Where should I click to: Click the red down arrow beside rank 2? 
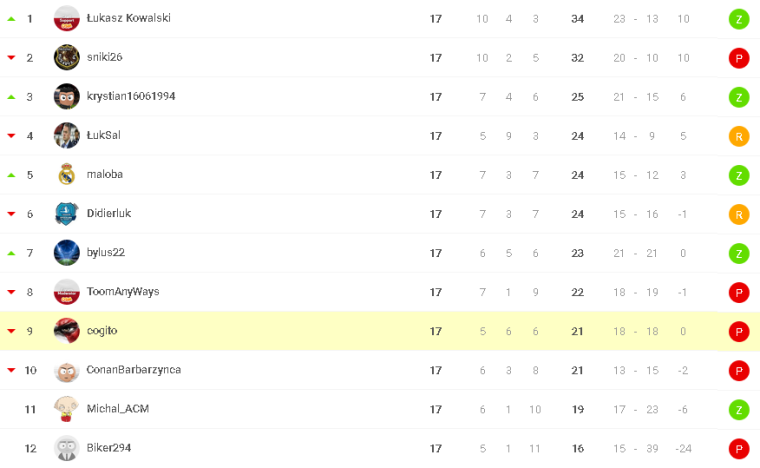click(x=11, y=57)
